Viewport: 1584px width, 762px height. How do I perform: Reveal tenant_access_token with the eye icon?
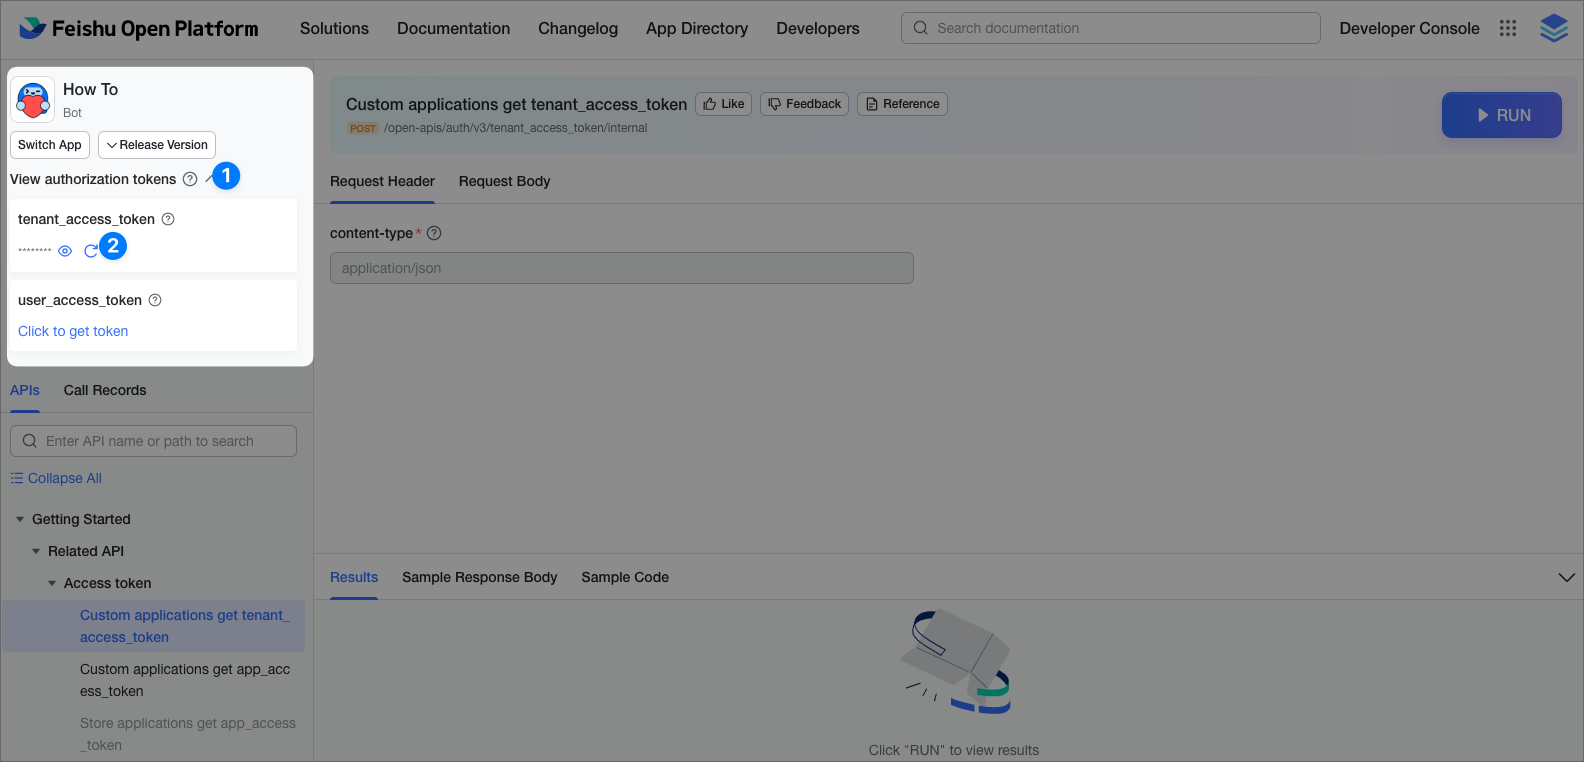[65, 251]
